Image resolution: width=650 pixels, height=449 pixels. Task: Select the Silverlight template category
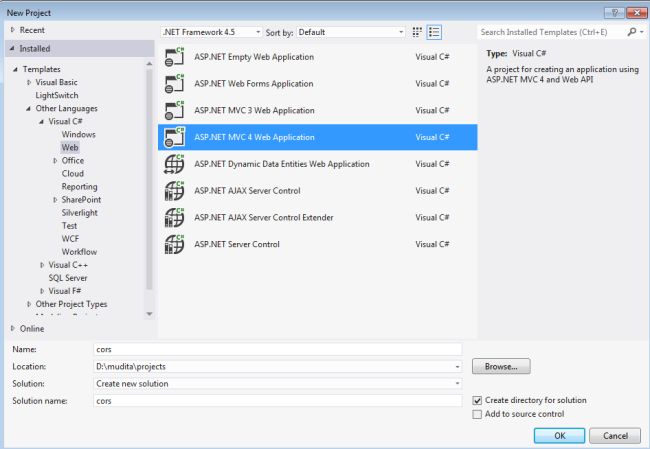click(80, 213)
